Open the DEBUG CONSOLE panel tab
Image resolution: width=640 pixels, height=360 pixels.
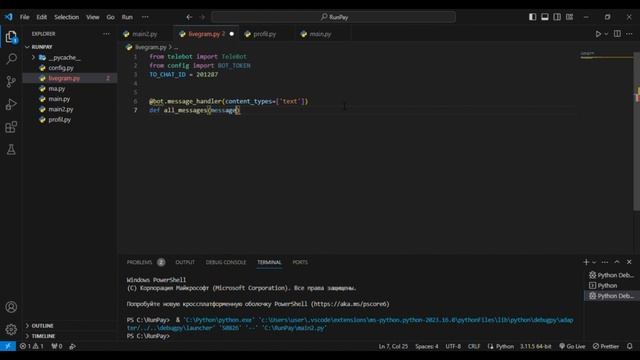(226, 262)
